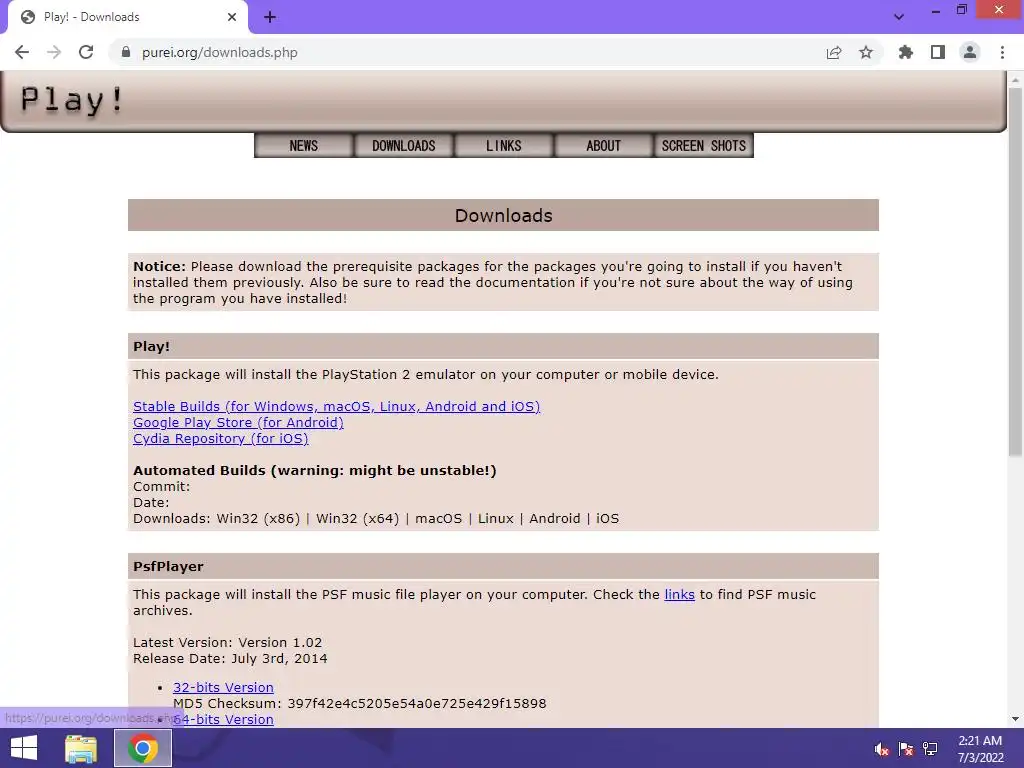Click the iOS download text

pos(607,519)
